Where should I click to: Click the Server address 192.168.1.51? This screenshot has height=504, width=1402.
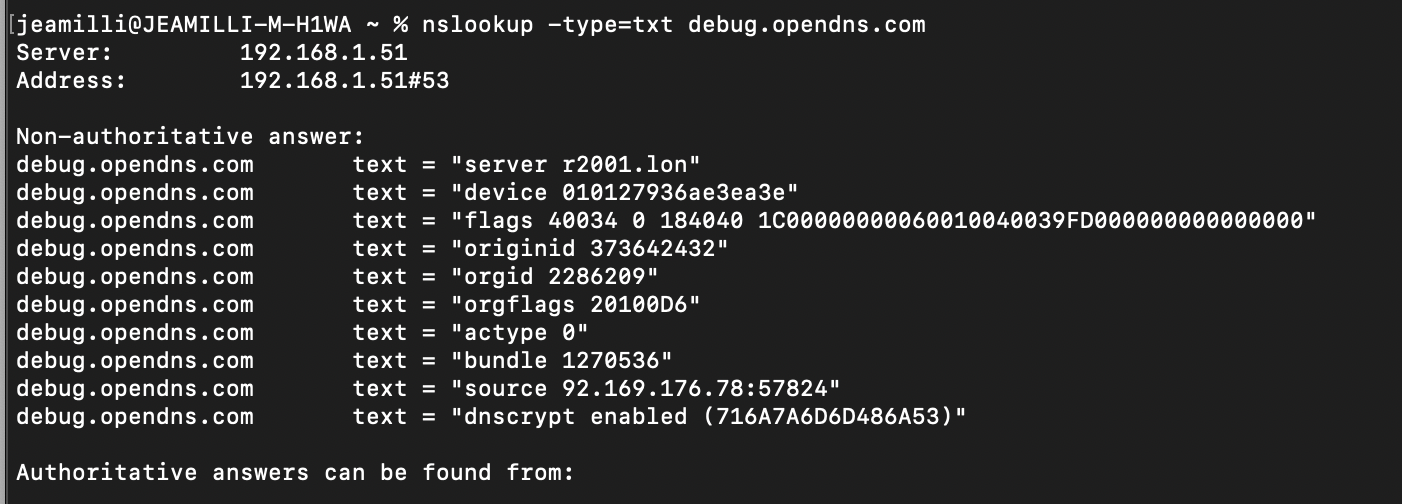coord(323,53)
